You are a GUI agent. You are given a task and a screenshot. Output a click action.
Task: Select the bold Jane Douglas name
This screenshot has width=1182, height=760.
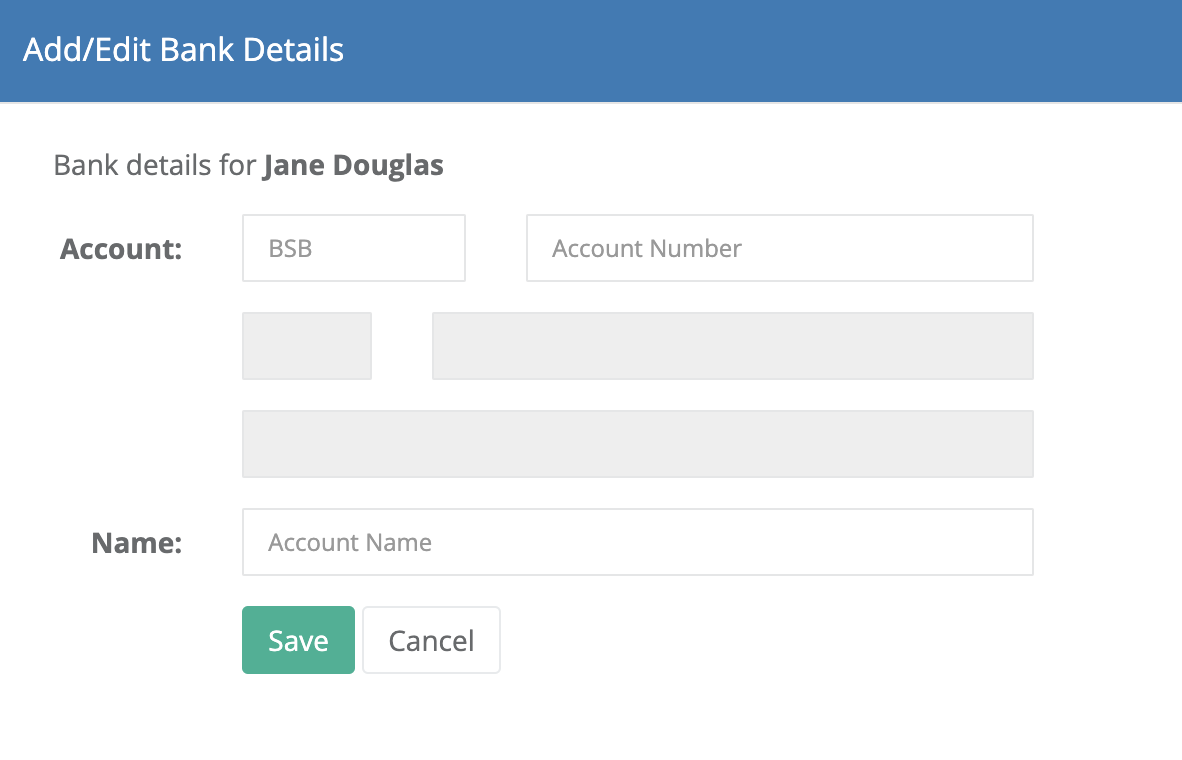click(354, 165)
